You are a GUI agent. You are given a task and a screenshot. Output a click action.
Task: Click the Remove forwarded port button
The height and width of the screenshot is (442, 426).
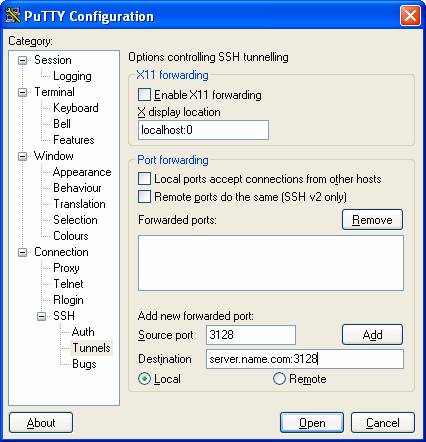click(x=372, y=220)
